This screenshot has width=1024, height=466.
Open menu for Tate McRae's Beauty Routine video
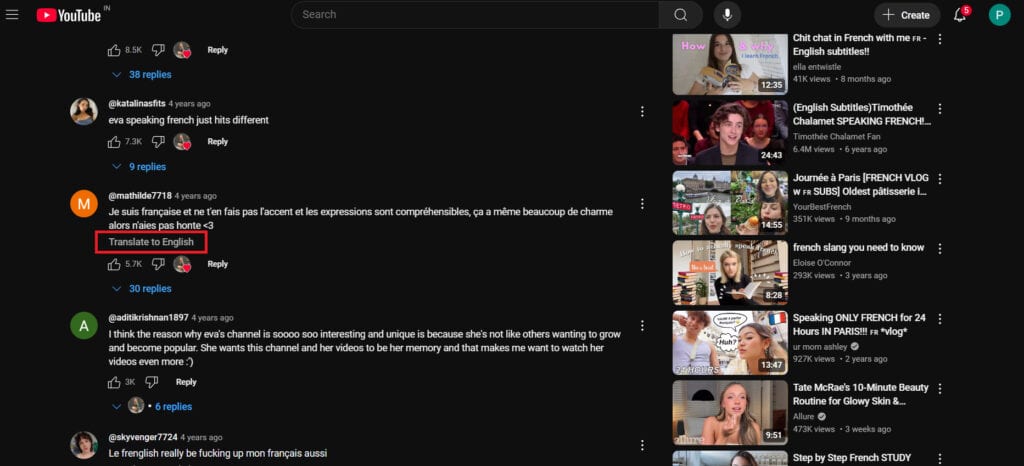940,388
